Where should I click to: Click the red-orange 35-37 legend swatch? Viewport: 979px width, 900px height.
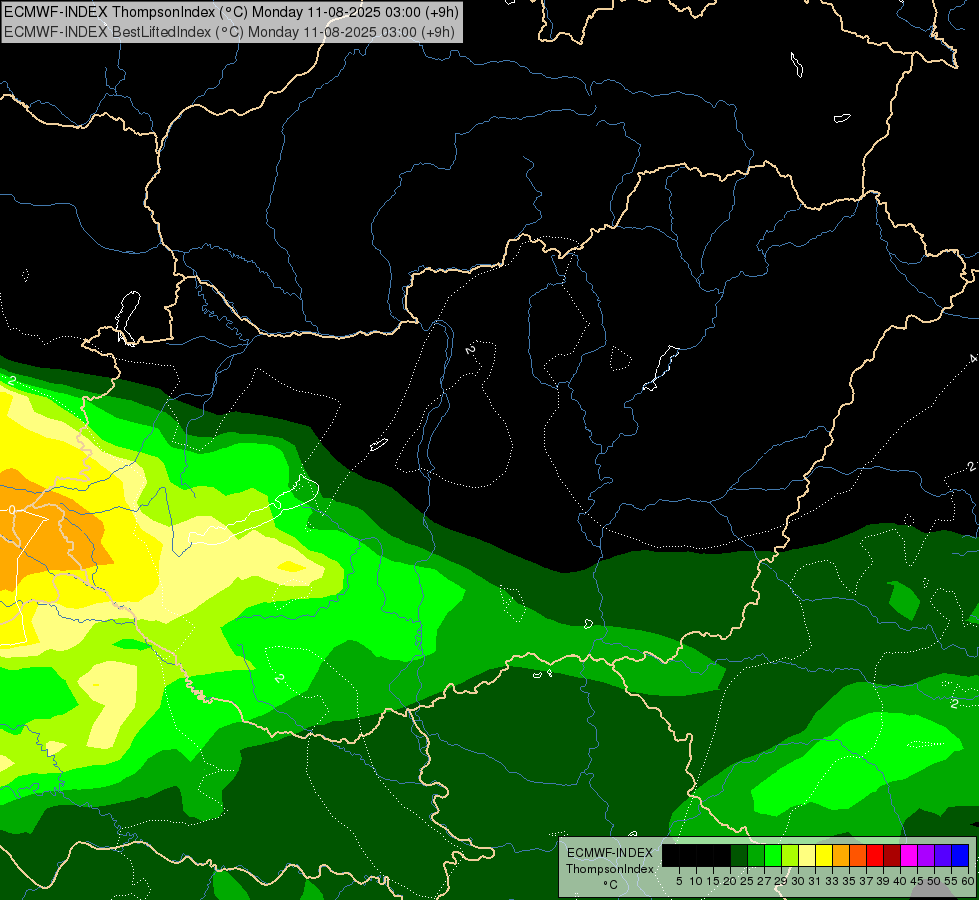click(x=858, y=855)
